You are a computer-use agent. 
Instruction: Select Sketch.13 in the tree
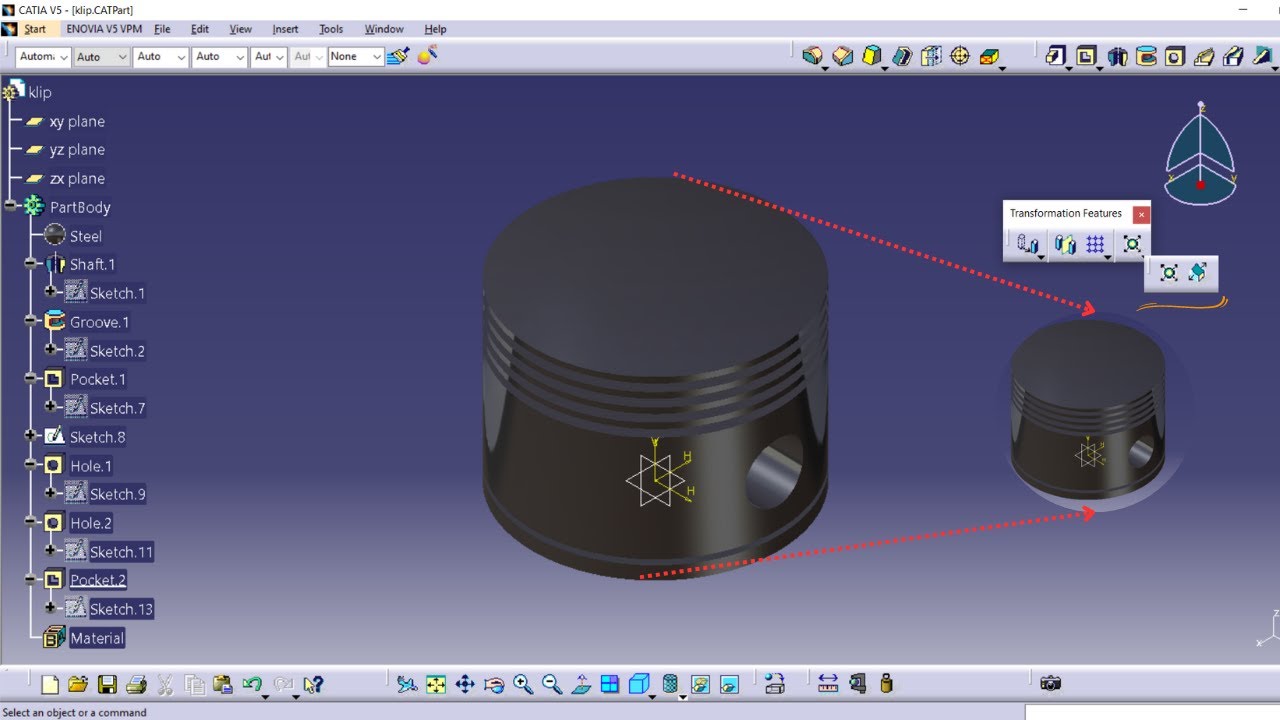(121, 609)
